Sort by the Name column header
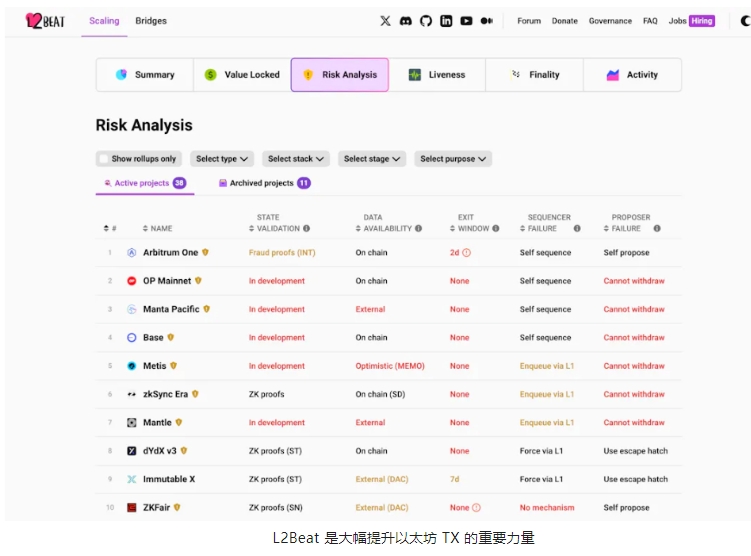The height and width of the screenshot is (556, 751). (158, 228)
